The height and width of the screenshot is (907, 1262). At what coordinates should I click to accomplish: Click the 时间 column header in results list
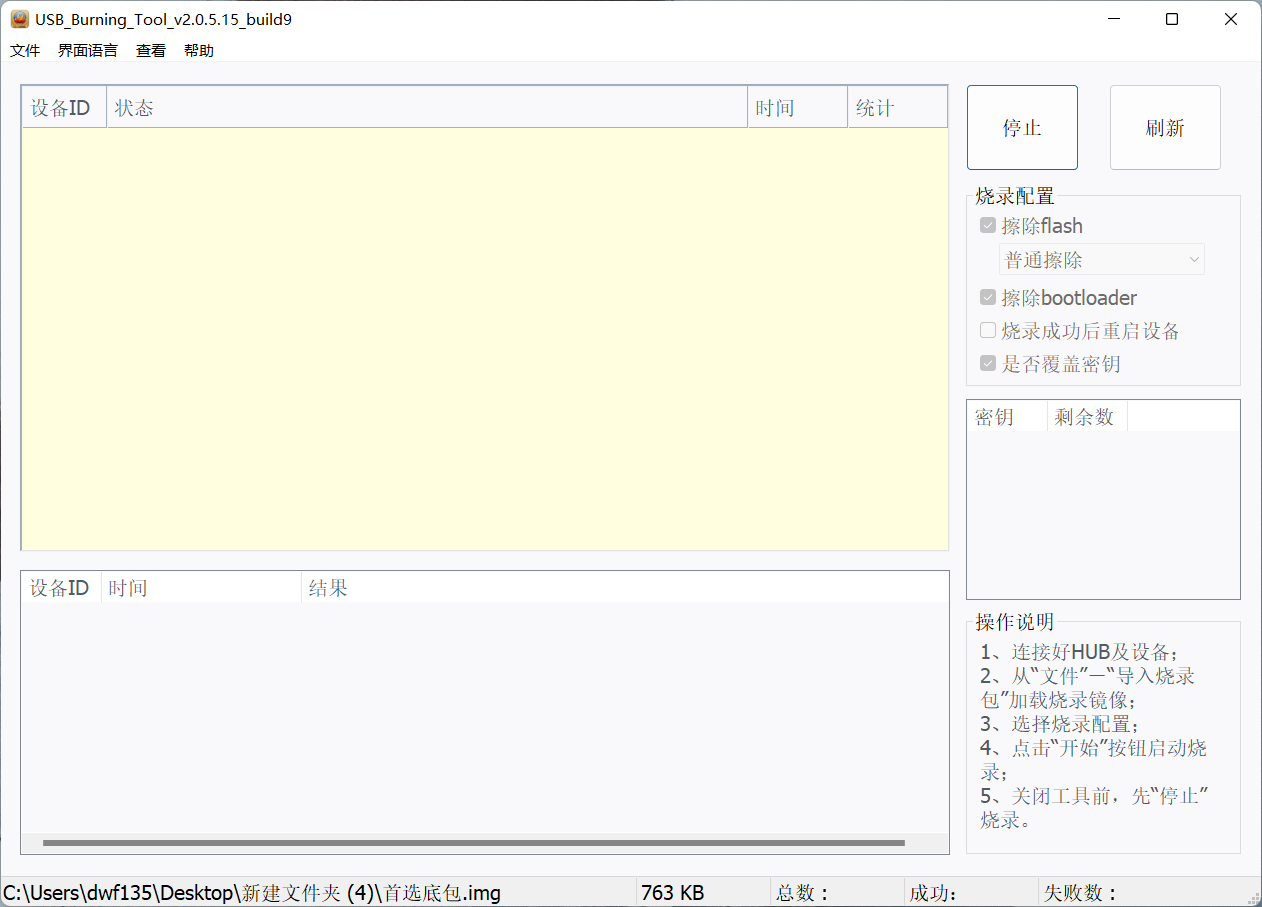point(201,588)
